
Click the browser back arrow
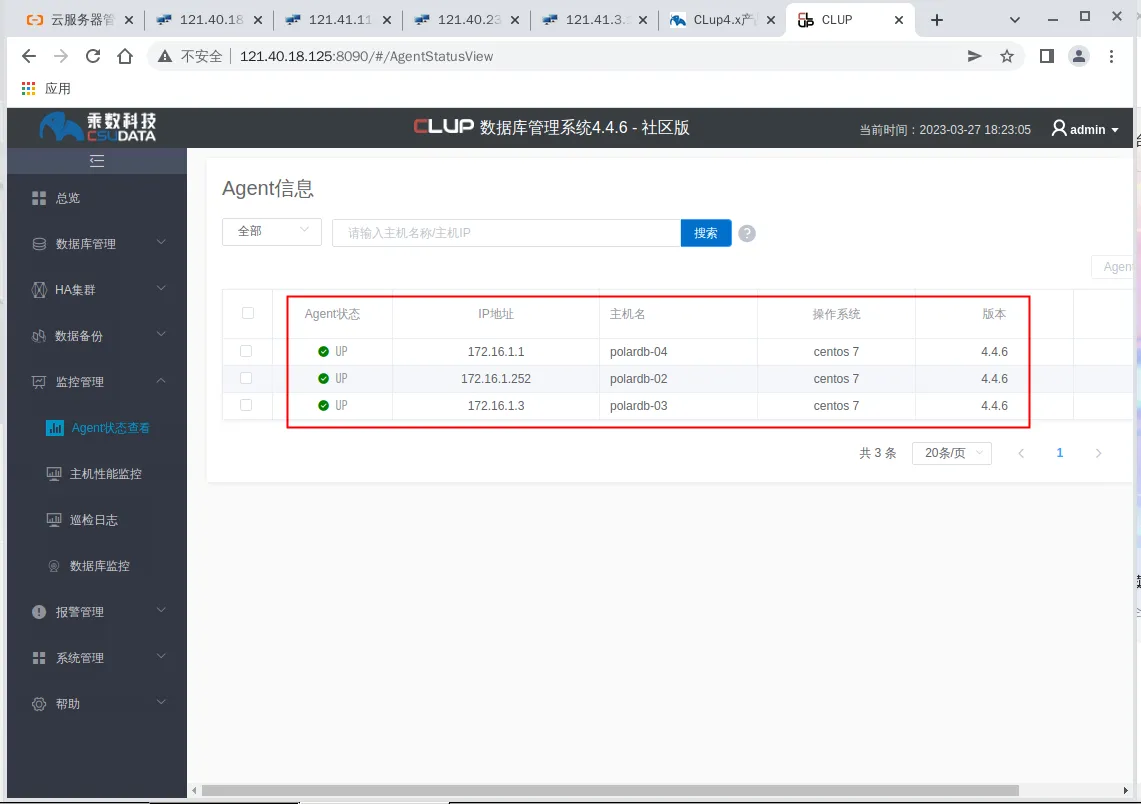click(28, 56)
